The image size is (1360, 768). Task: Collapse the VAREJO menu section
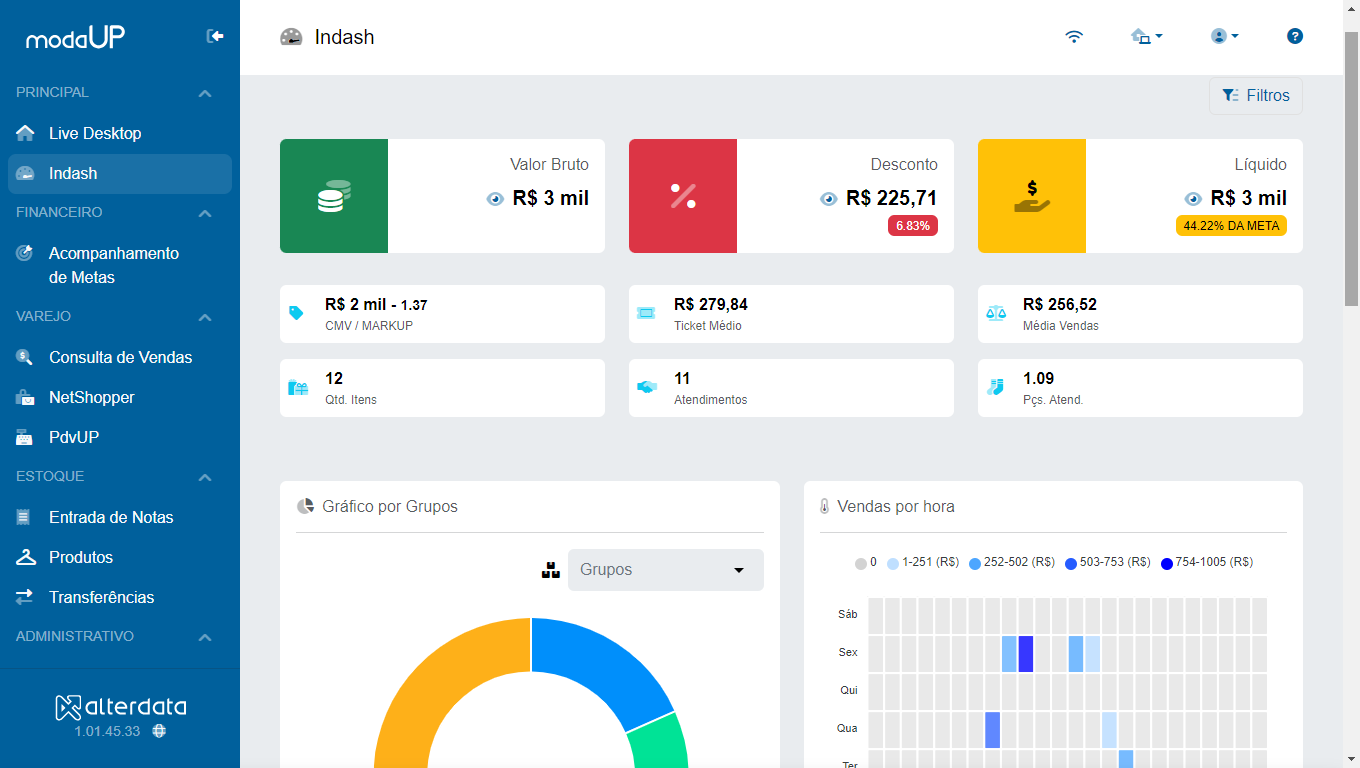[x=205, y=317]
